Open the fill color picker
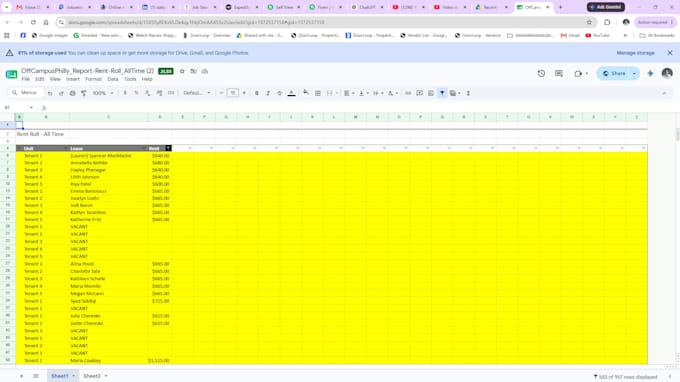Viewport: 680px width, 382px height. [306, 93]
